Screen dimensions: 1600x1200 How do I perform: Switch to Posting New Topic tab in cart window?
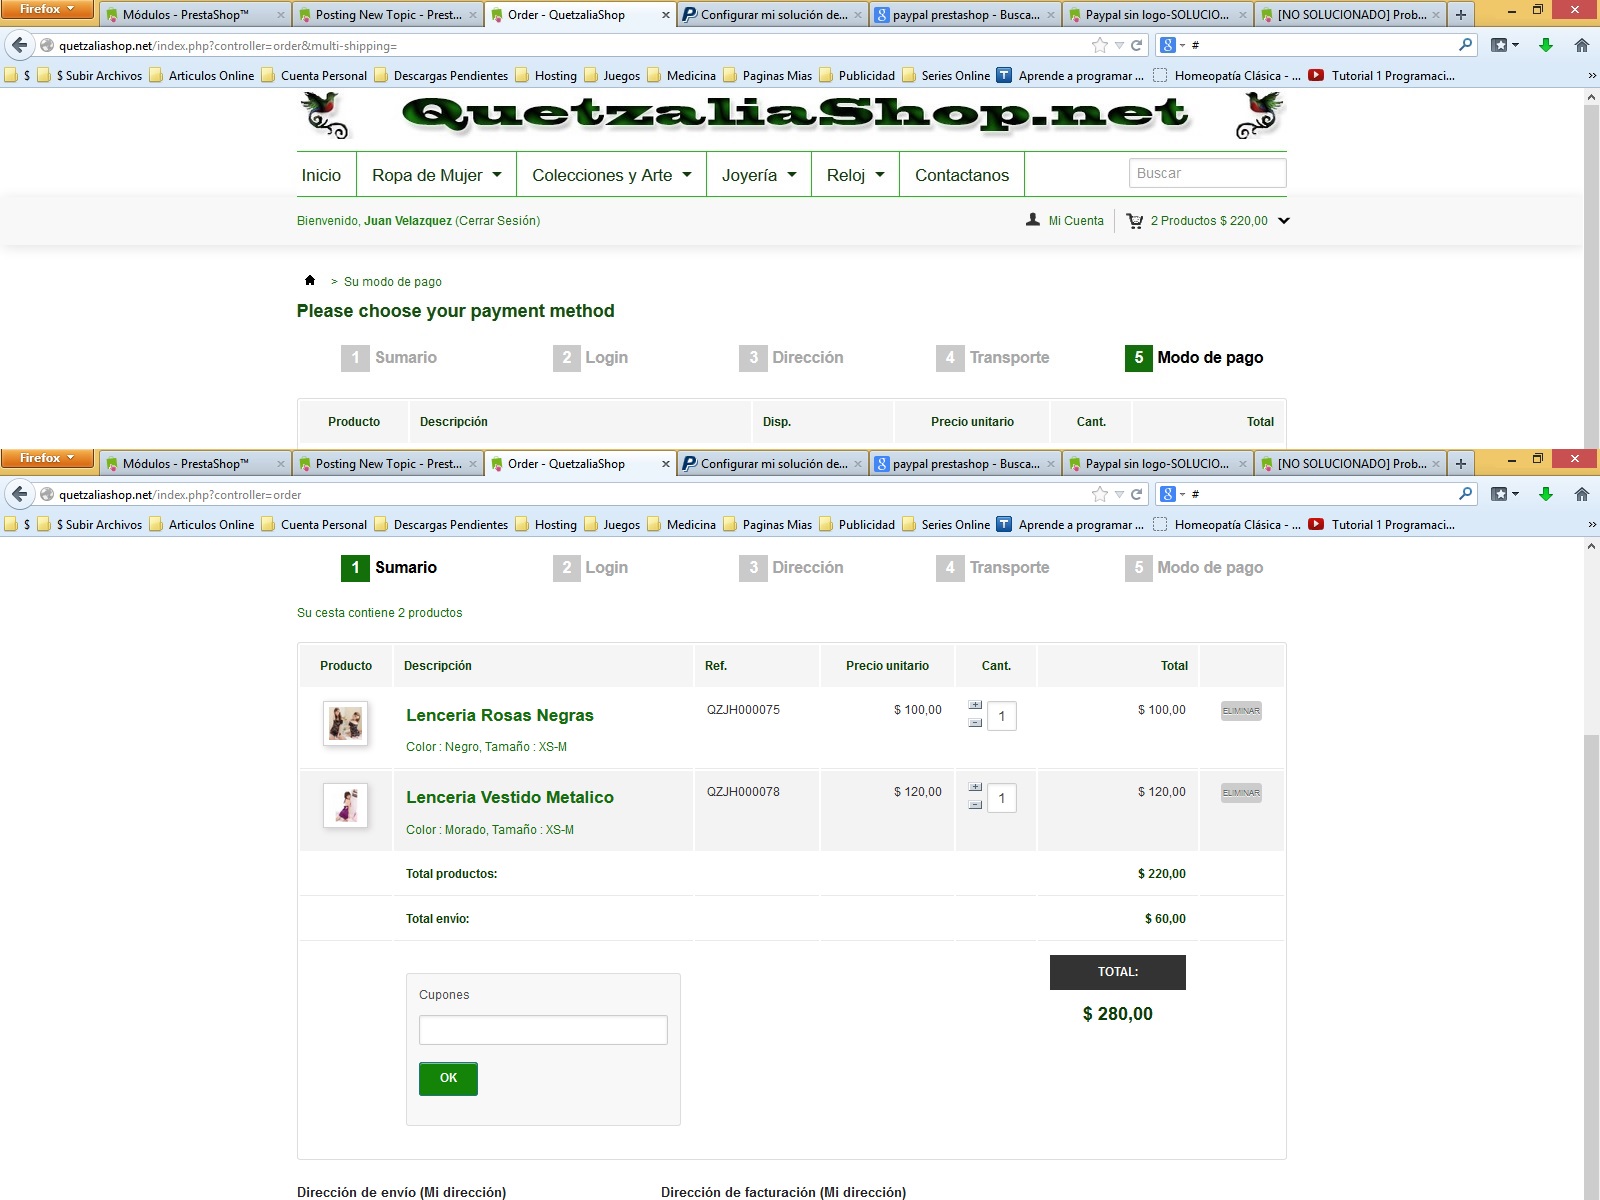point(389,464)
